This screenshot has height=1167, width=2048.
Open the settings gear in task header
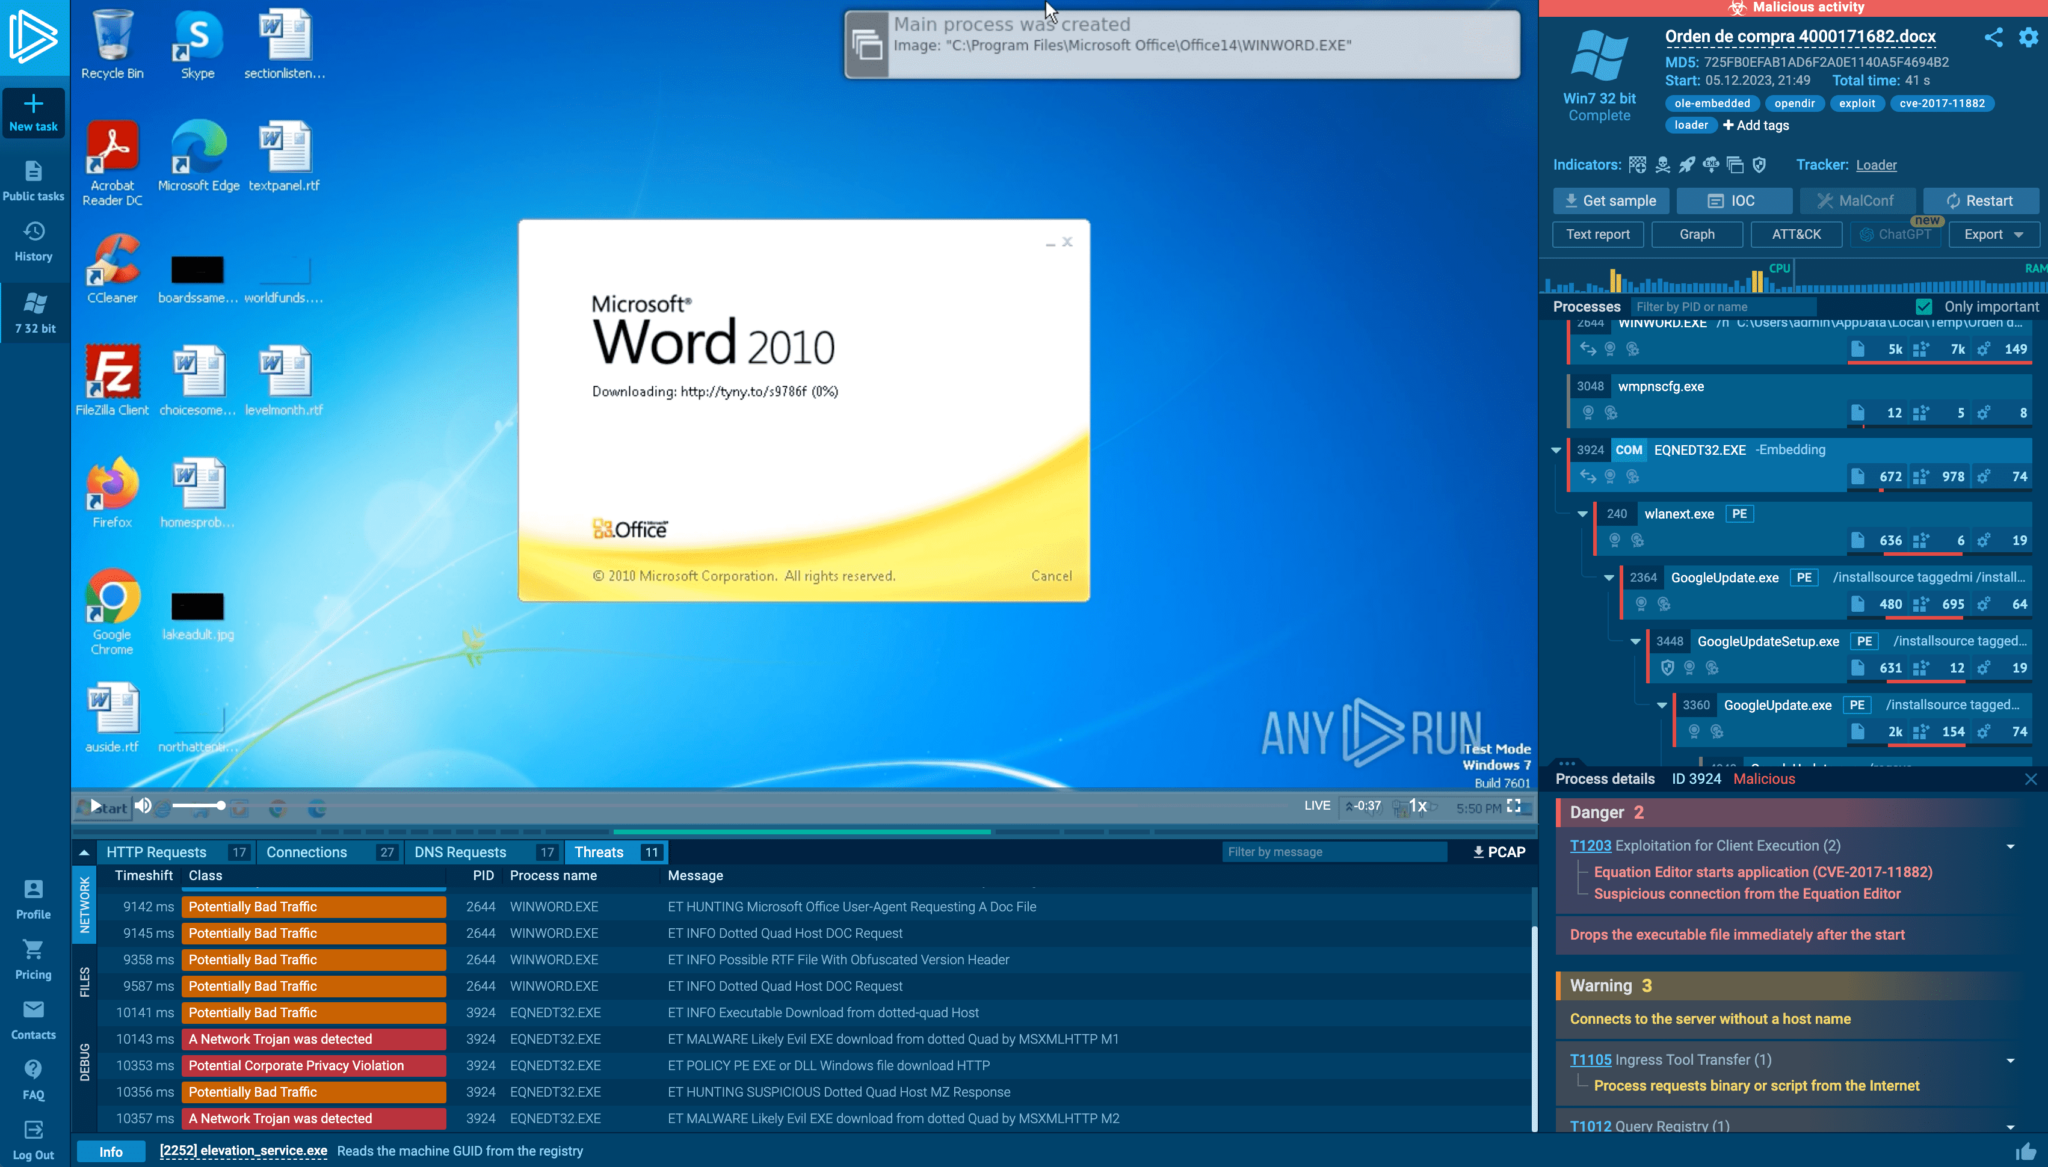[2028, 38]
